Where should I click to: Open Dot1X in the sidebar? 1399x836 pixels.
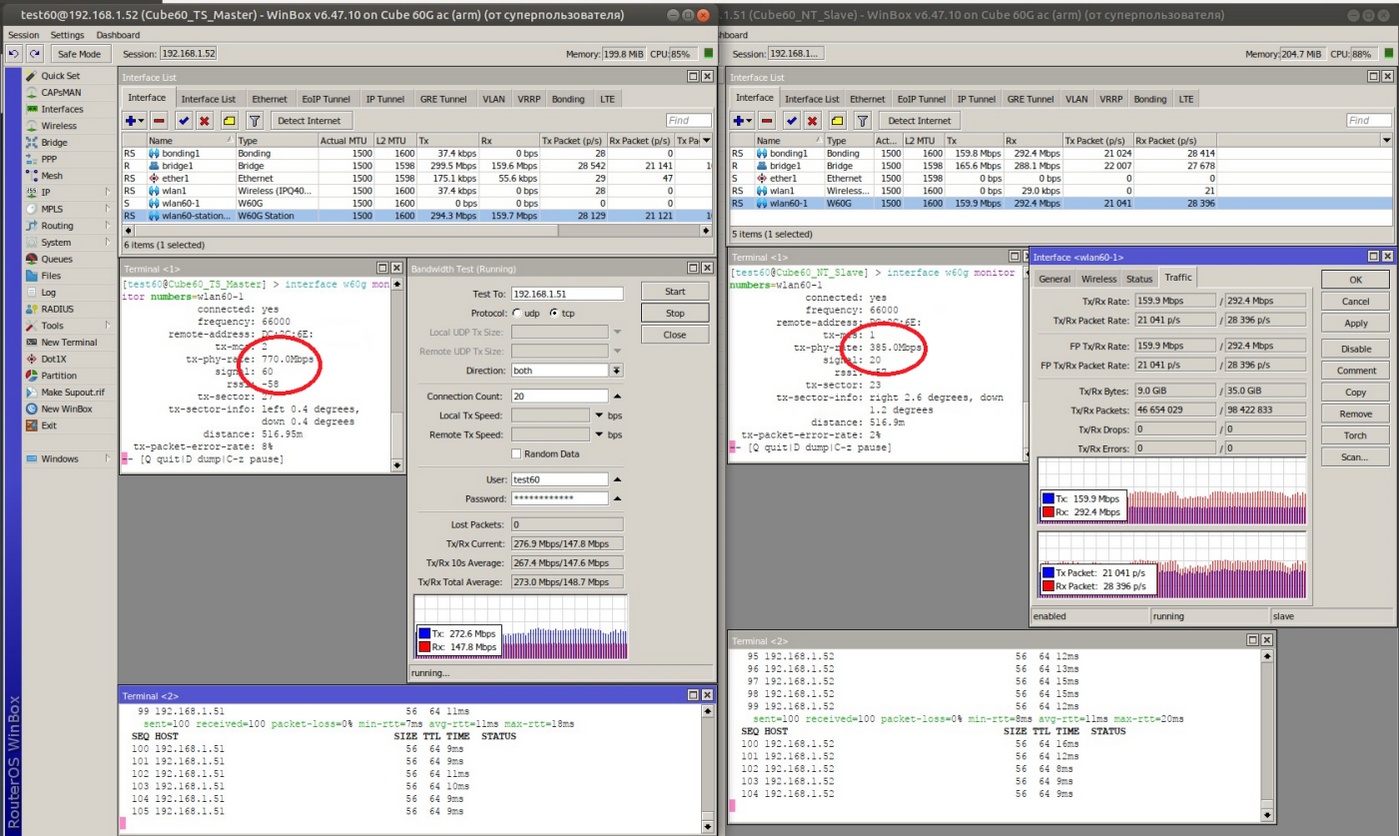pos(54,359)
